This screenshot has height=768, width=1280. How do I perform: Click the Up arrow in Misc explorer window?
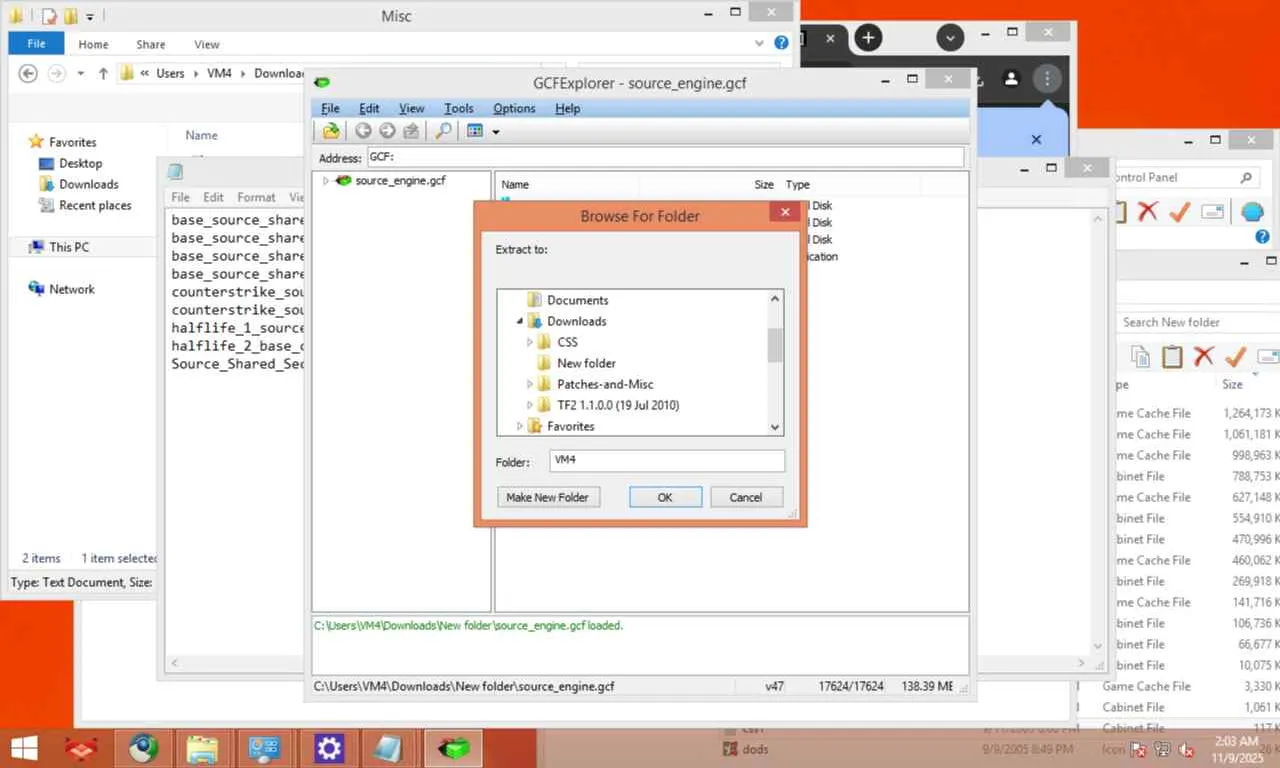tap(103, 73)
